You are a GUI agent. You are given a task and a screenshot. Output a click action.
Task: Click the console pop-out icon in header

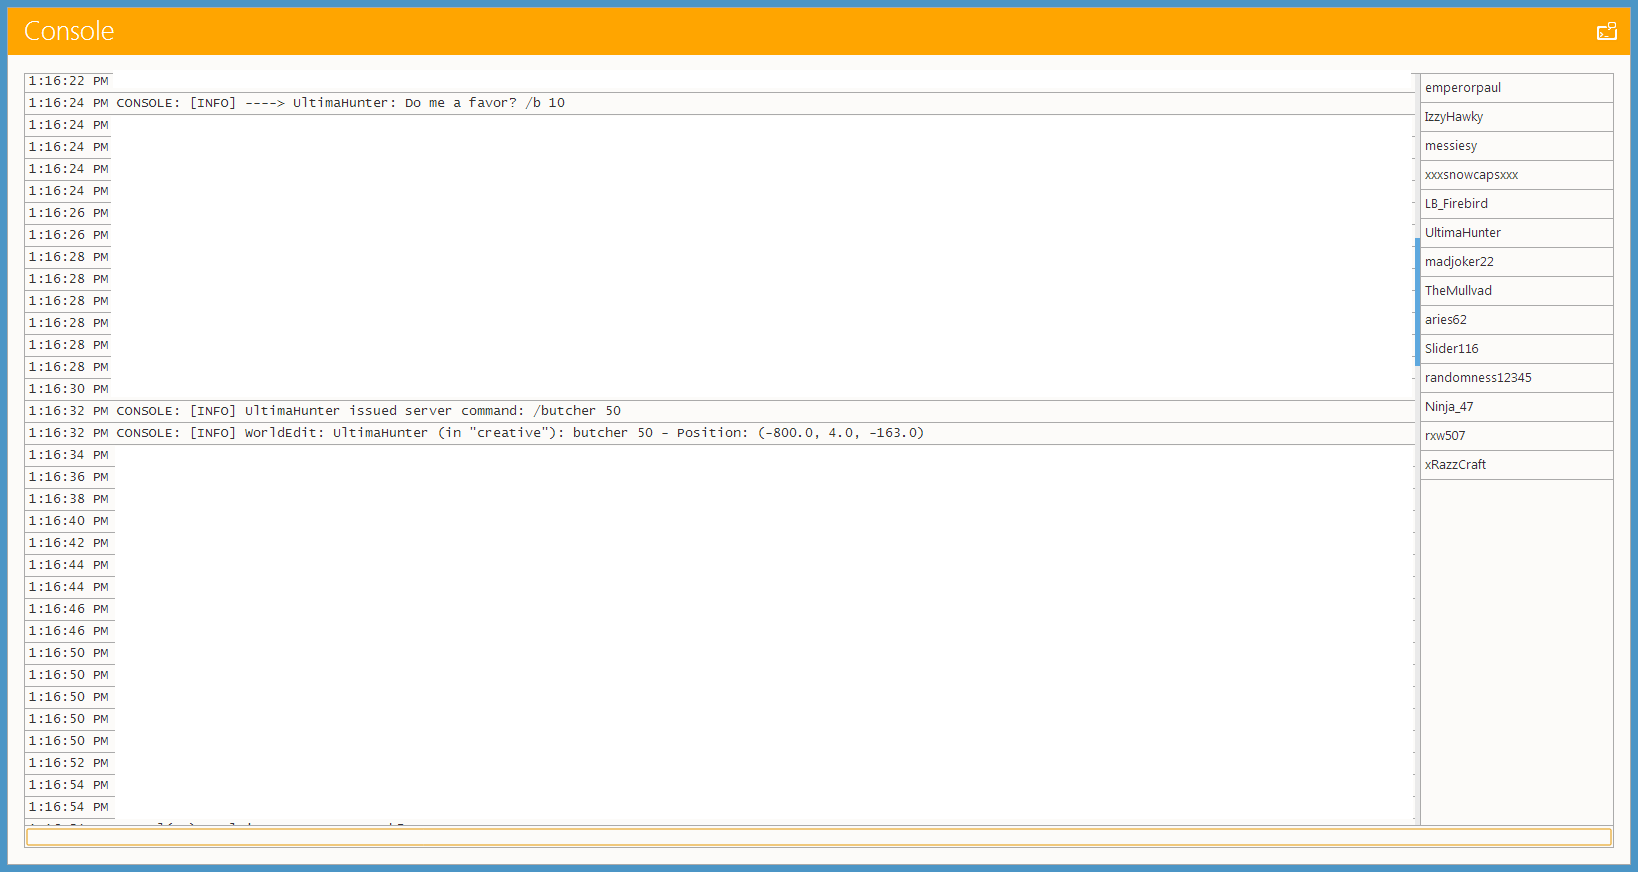coord(1606,31)
